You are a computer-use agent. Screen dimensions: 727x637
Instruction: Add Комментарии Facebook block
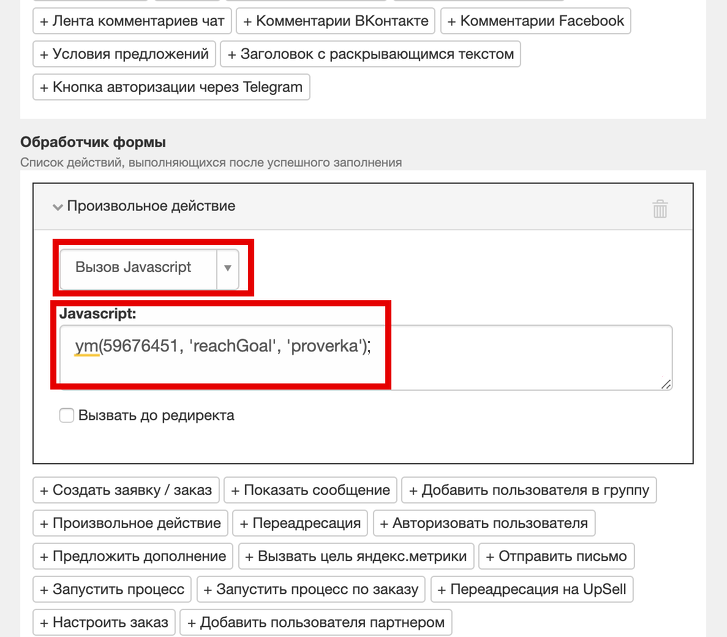[x=536, y=21]
